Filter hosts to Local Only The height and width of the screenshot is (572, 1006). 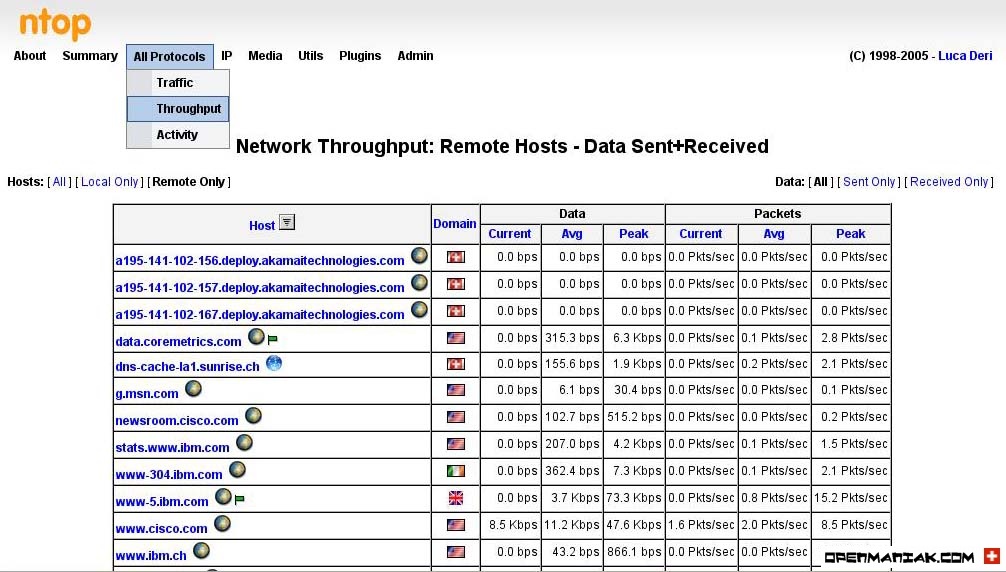point(110,182)
